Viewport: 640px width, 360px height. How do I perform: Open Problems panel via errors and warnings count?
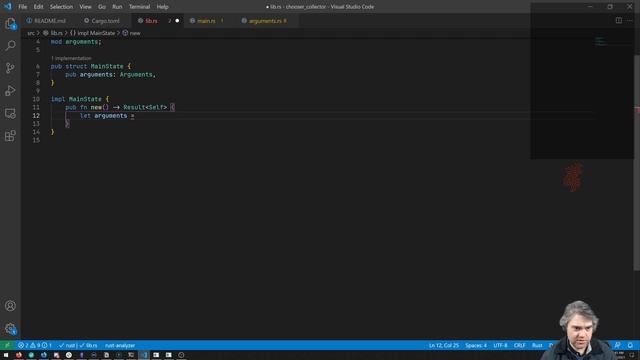pyautogui.click(x=34, y=345)
